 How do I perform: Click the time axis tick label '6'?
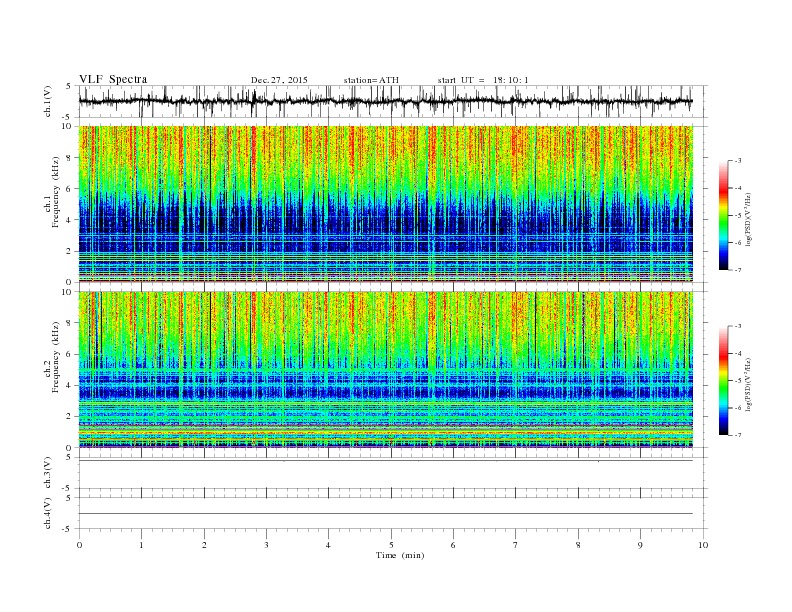click(x=453, y=545)
